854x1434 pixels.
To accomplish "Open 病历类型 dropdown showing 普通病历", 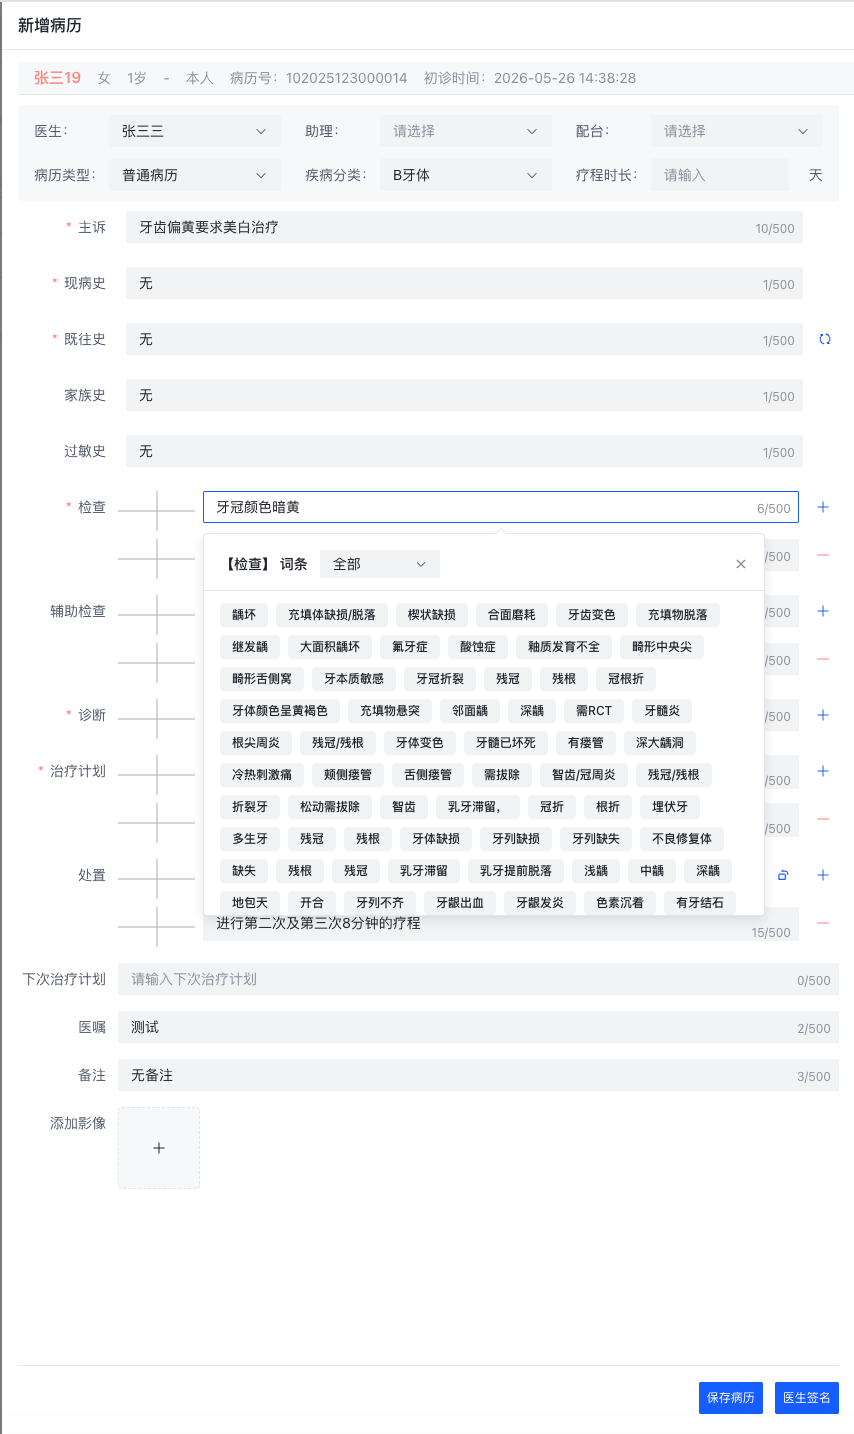I will tap(194, 175).
